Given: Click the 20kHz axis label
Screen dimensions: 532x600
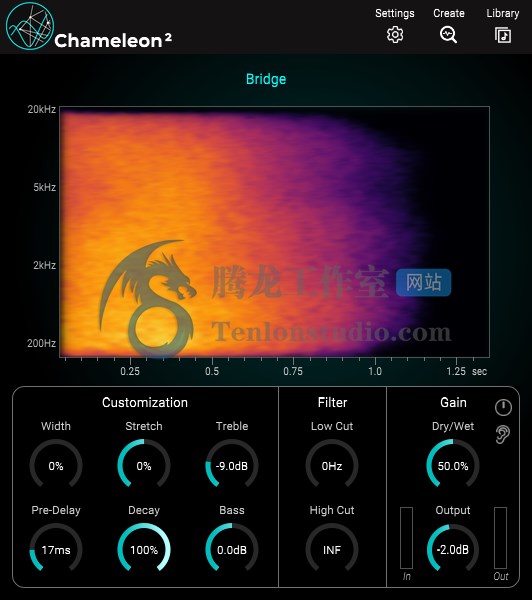Looking at the screenshot, I should [41, 109].
